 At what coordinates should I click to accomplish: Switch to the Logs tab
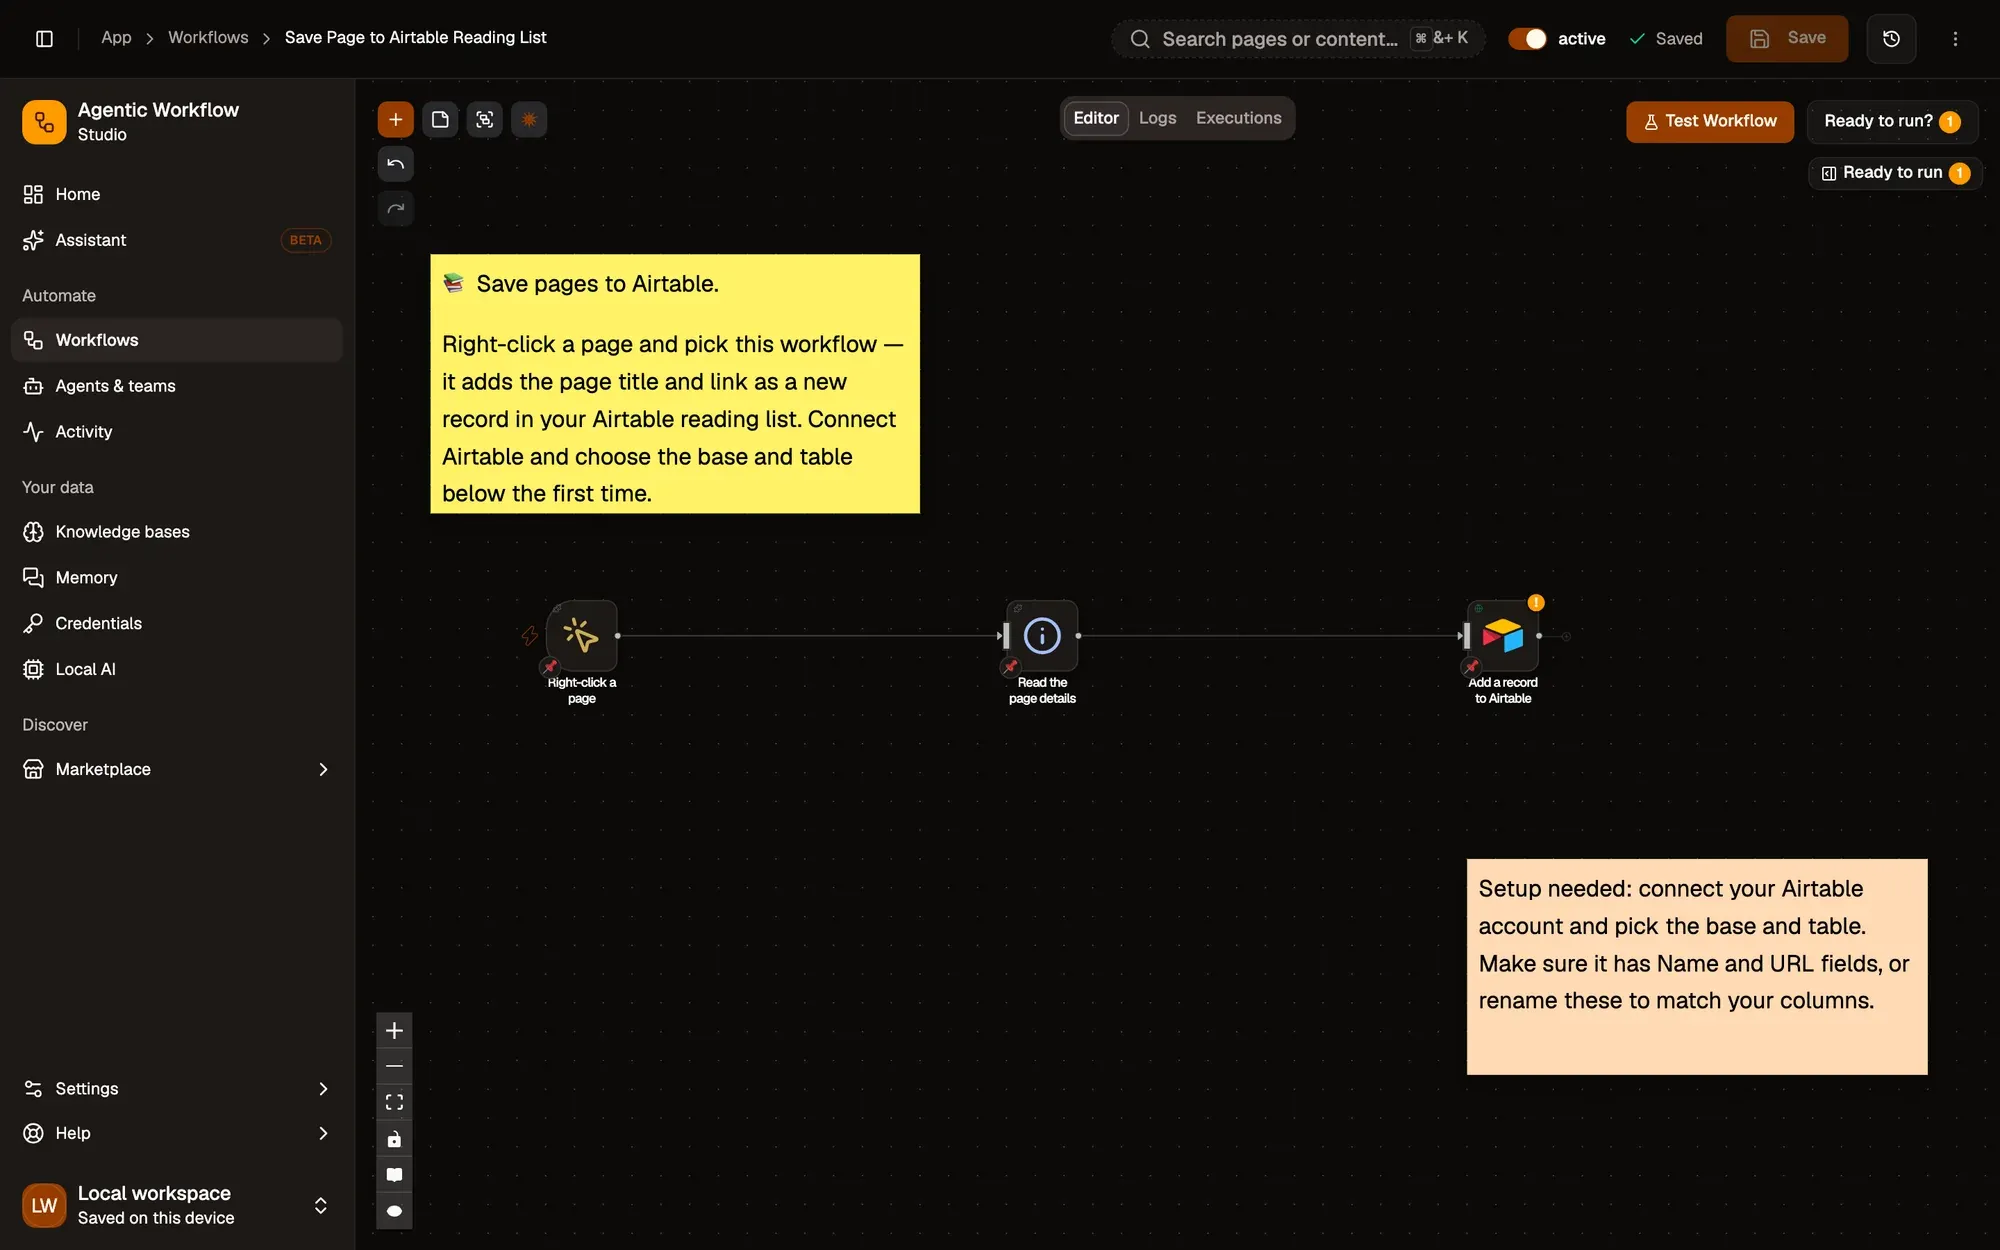[1157, 118]
